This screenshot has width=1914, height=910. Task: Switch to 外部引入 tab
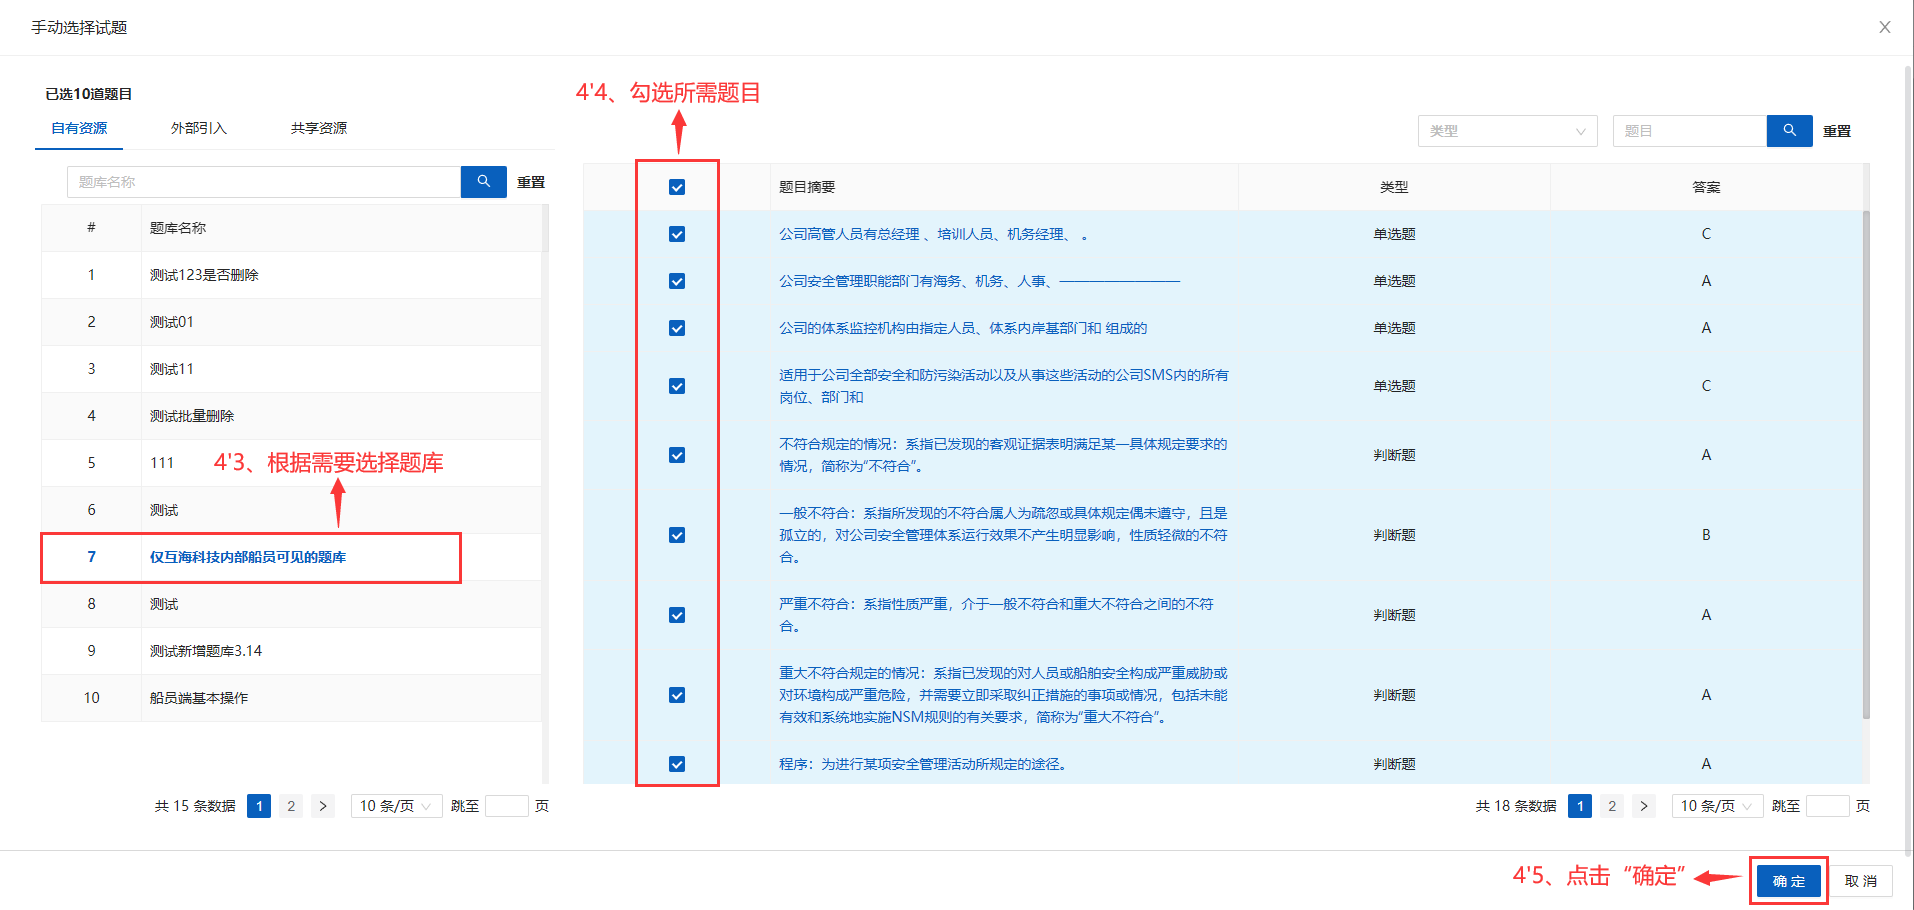[x=199, y=128]
